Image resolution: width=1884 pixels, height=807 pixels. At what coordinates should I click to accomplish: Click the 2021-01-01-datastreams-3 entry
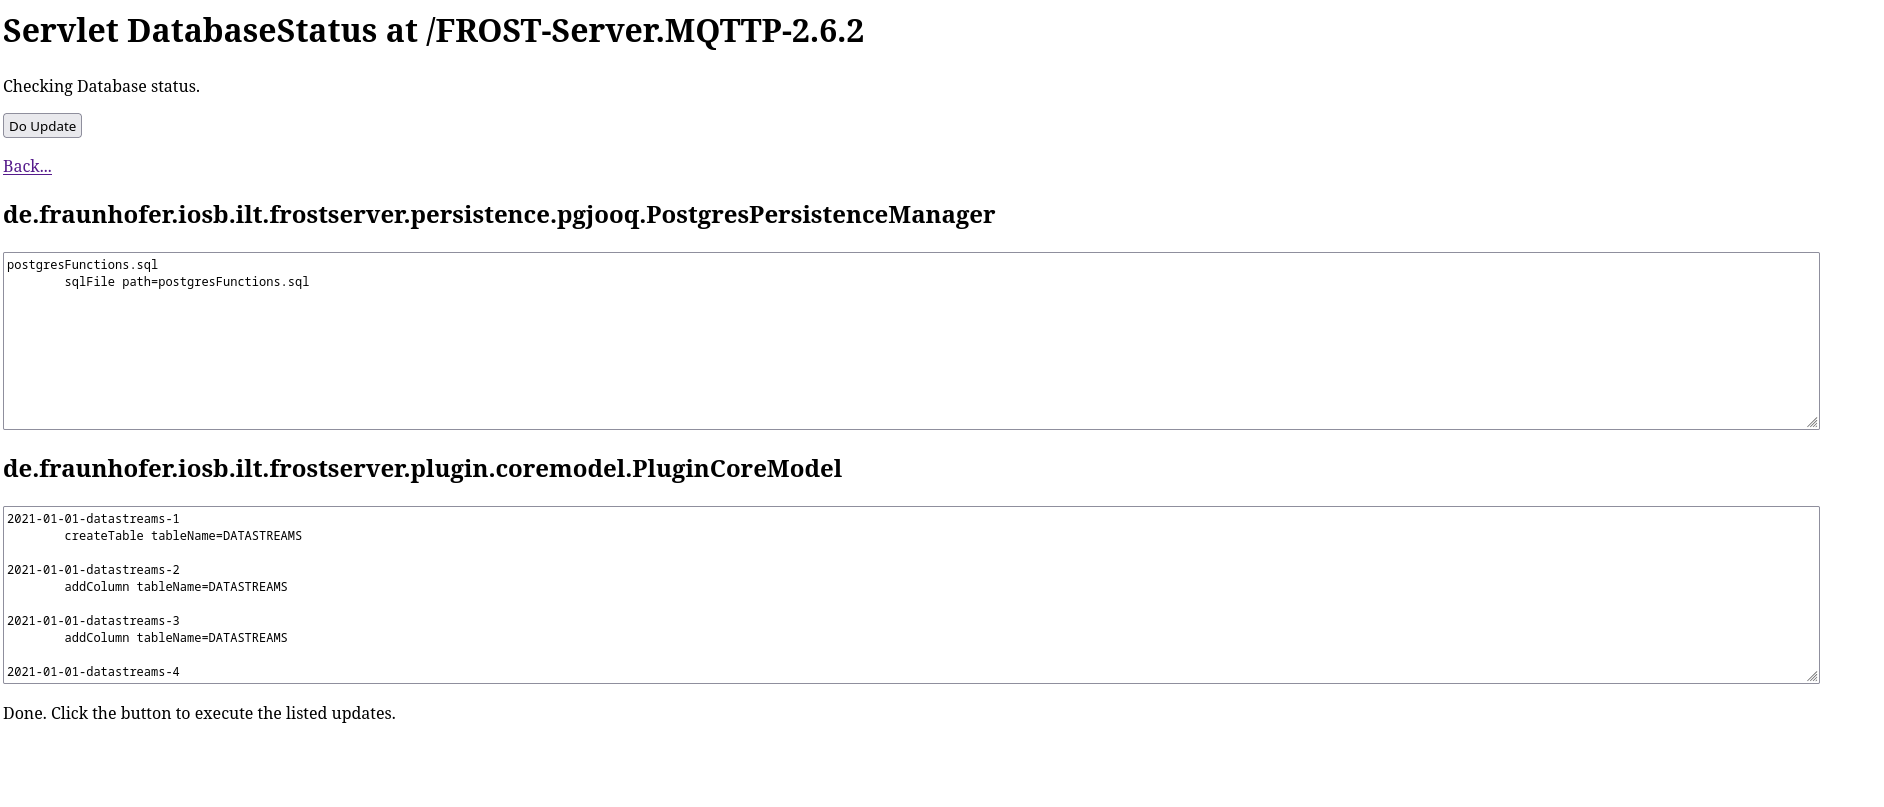pos(93,621)
